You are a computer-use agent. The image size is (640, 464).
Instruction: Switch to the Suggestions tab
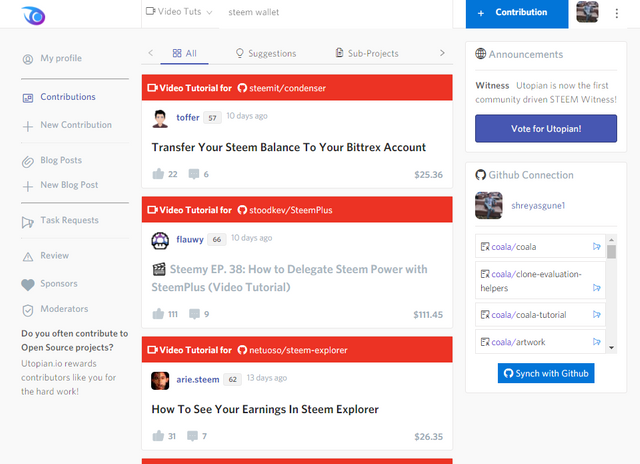266,53
